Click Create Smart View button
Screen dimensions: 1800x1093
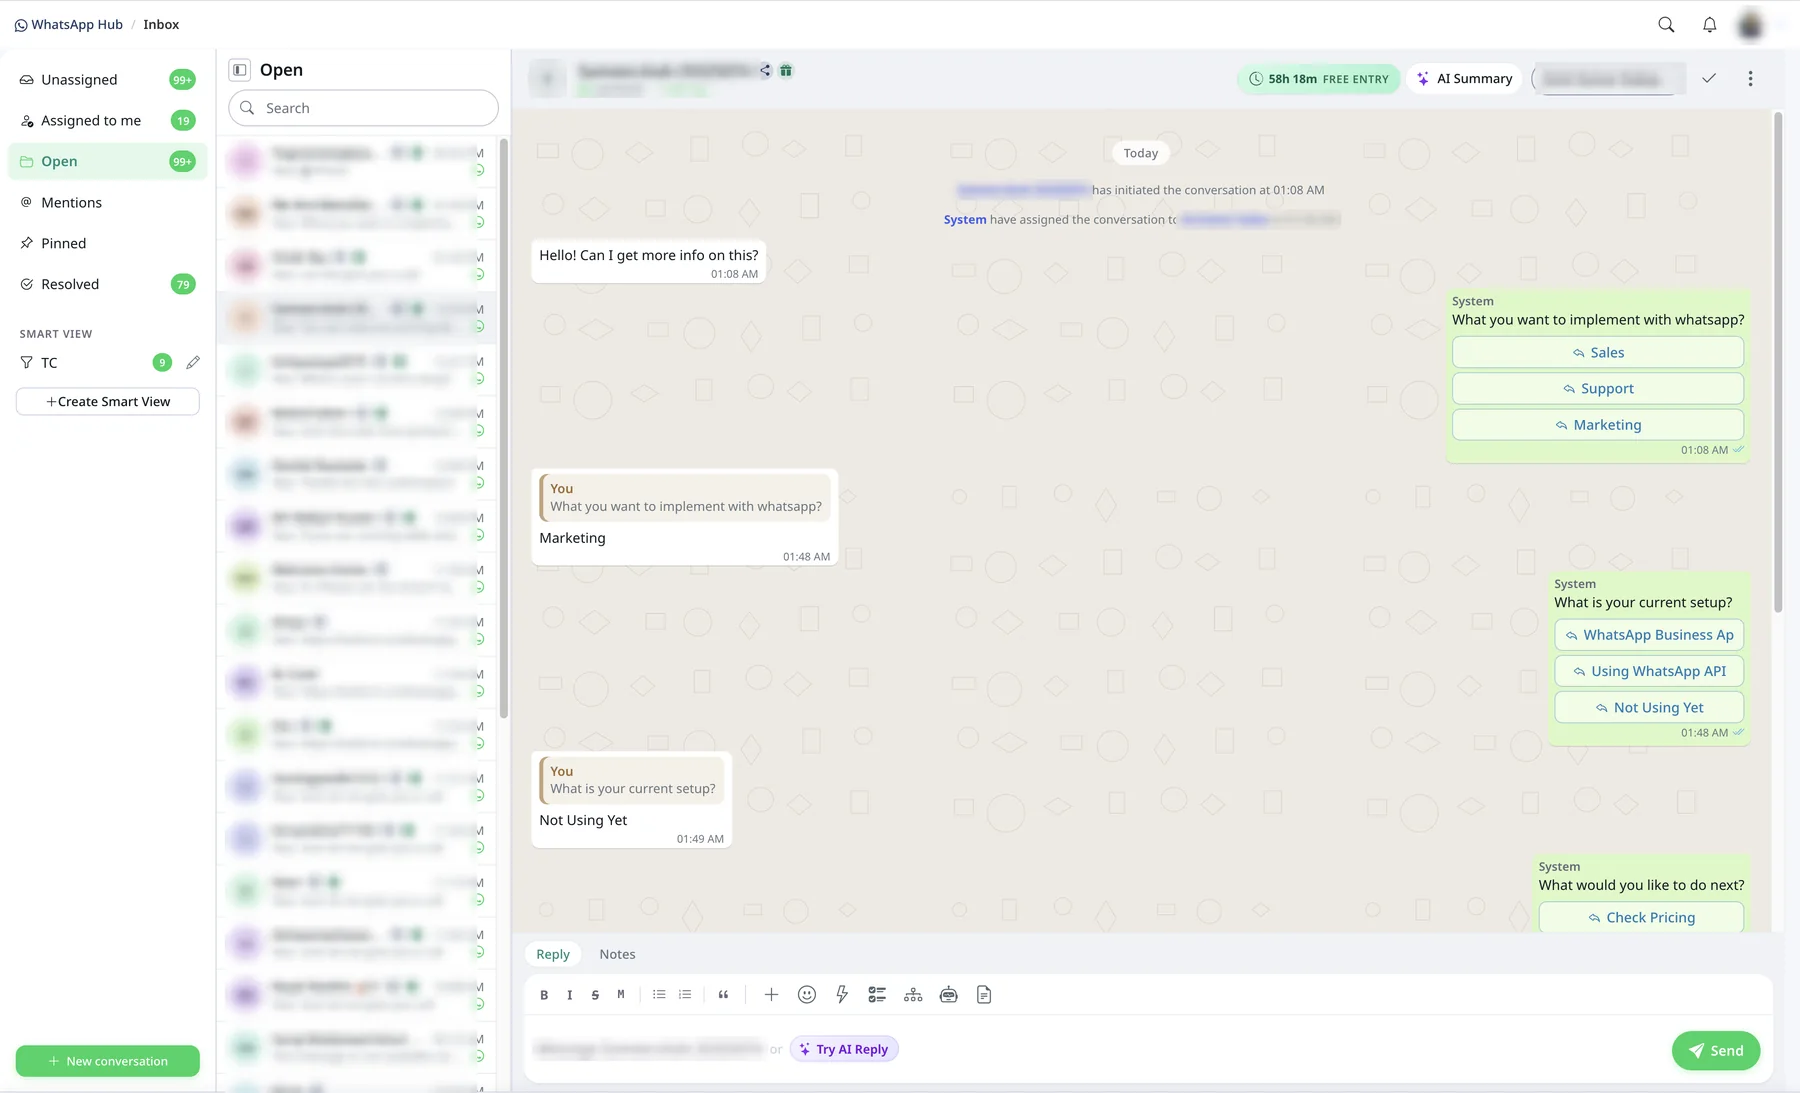(108, 402)
